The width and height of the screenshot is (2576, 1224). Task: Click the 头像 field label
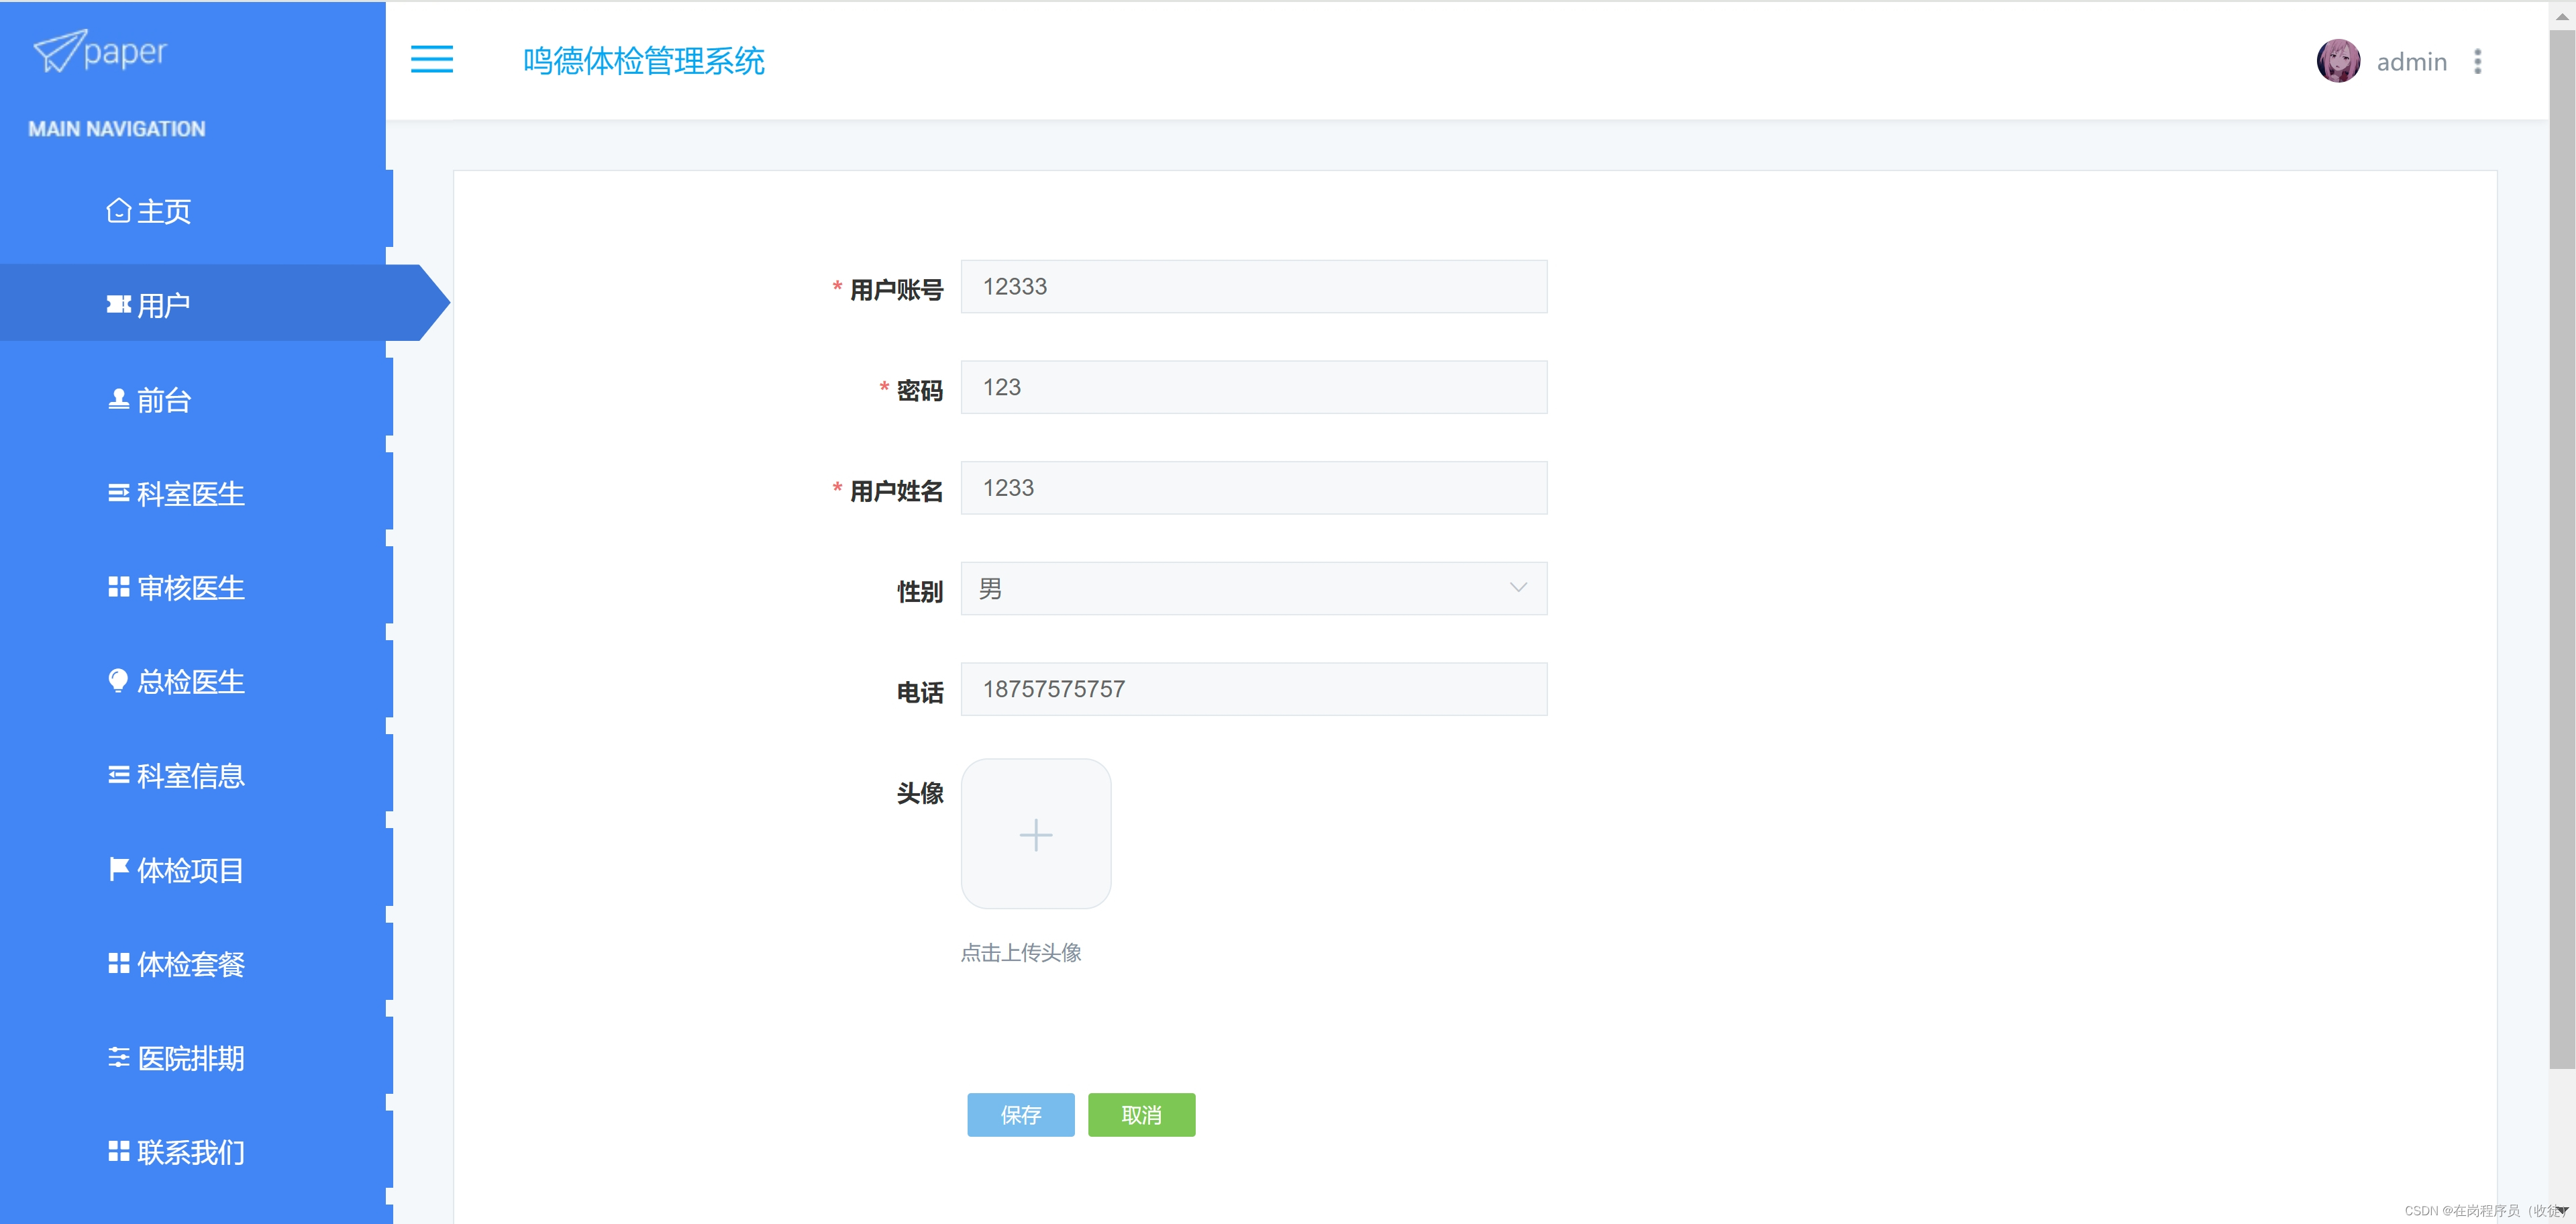click(920, 793)
